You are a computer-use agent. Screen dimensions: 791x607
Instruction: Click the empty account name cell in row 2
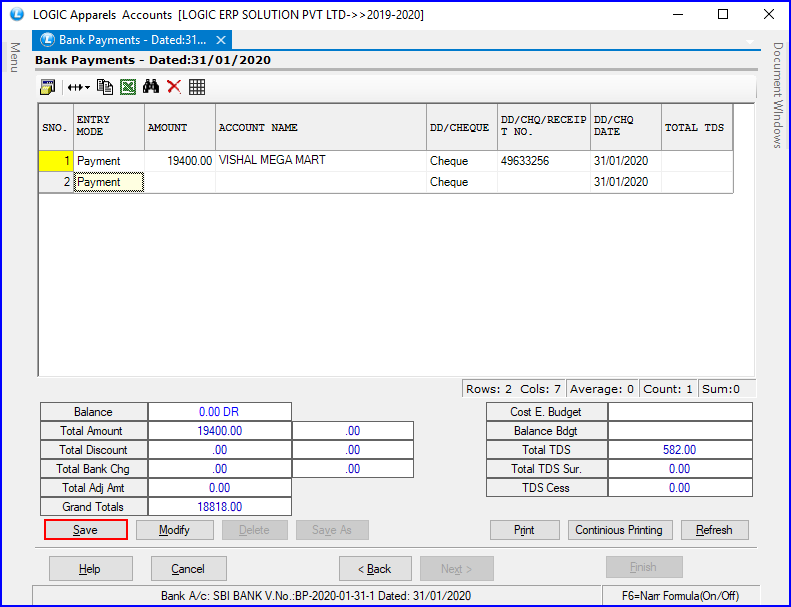321,182
